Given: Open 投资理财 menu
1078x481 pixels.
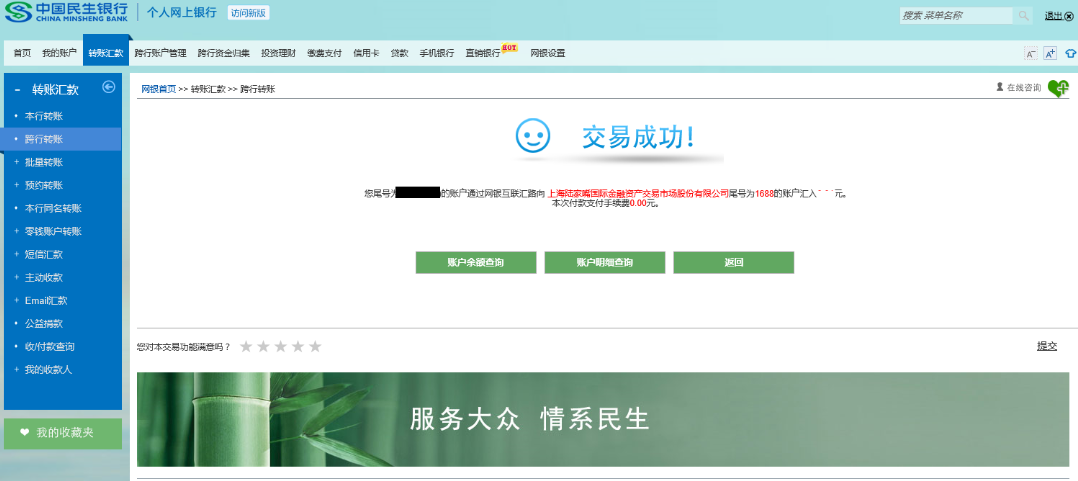Looking at the screenshot, I should (278, 53).
